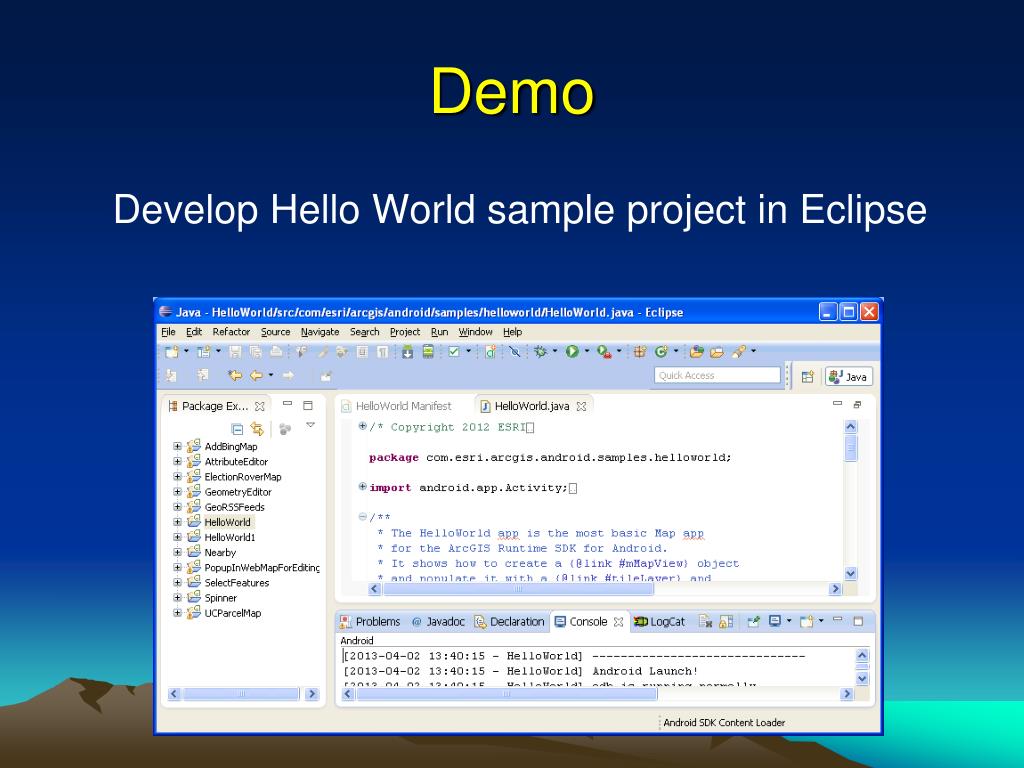This screenshot has width=1024, height=768.
Task: Click the Display Selected Console icon
Action: pyautogui.click(x=775, y=622)
